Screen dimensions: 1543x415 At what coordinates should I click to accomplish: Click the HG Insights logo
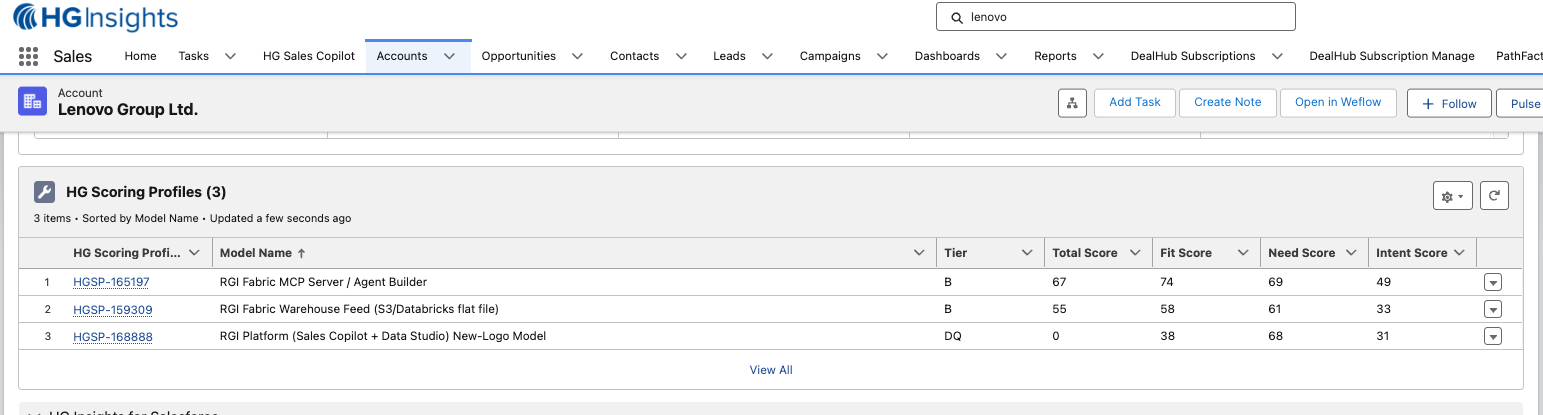point(95,18)
